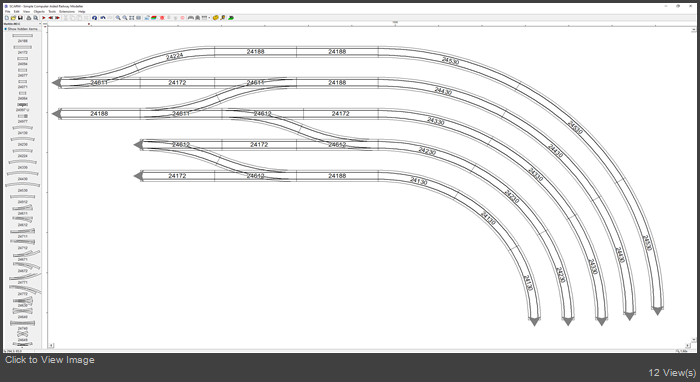Expand the dropdown arrow beside the grid icon
The width and height of the screenshot is (700, 382).
[209, 18]
